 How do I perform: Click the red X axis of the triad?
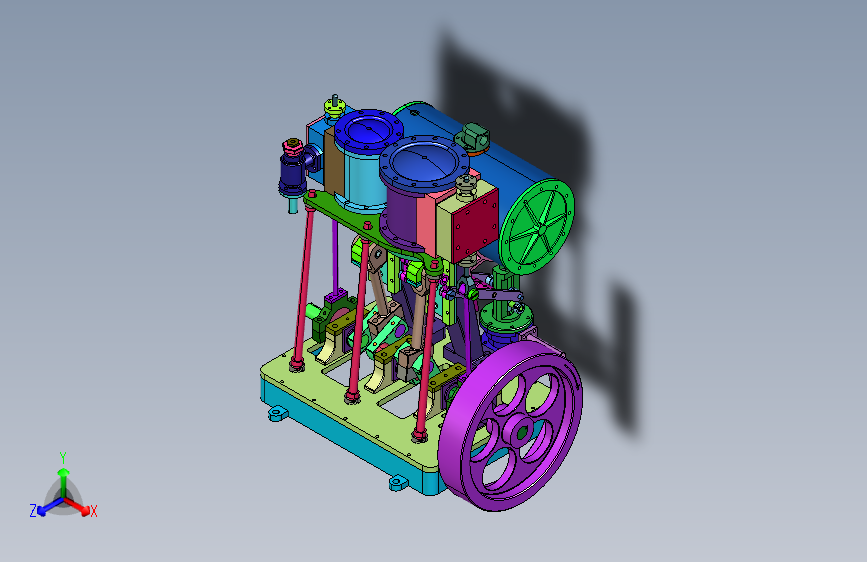[81, 508]
